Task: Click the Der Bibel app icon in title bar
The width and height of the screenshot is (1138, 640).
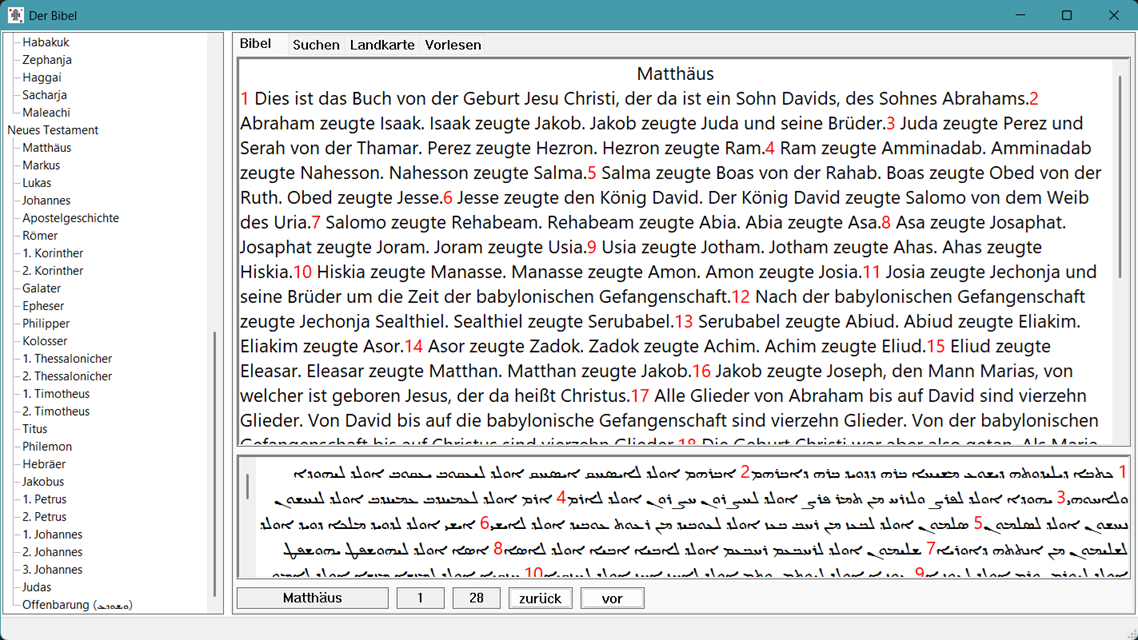Action: point(15,15)
